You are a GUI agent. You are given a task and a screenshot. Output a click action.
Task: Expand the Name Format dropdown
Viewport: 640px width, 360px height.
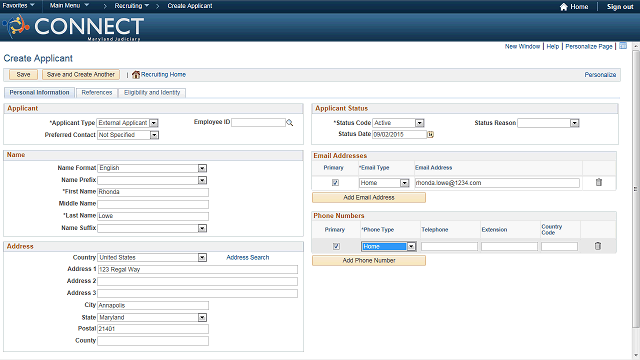click(x=202, y=168)
